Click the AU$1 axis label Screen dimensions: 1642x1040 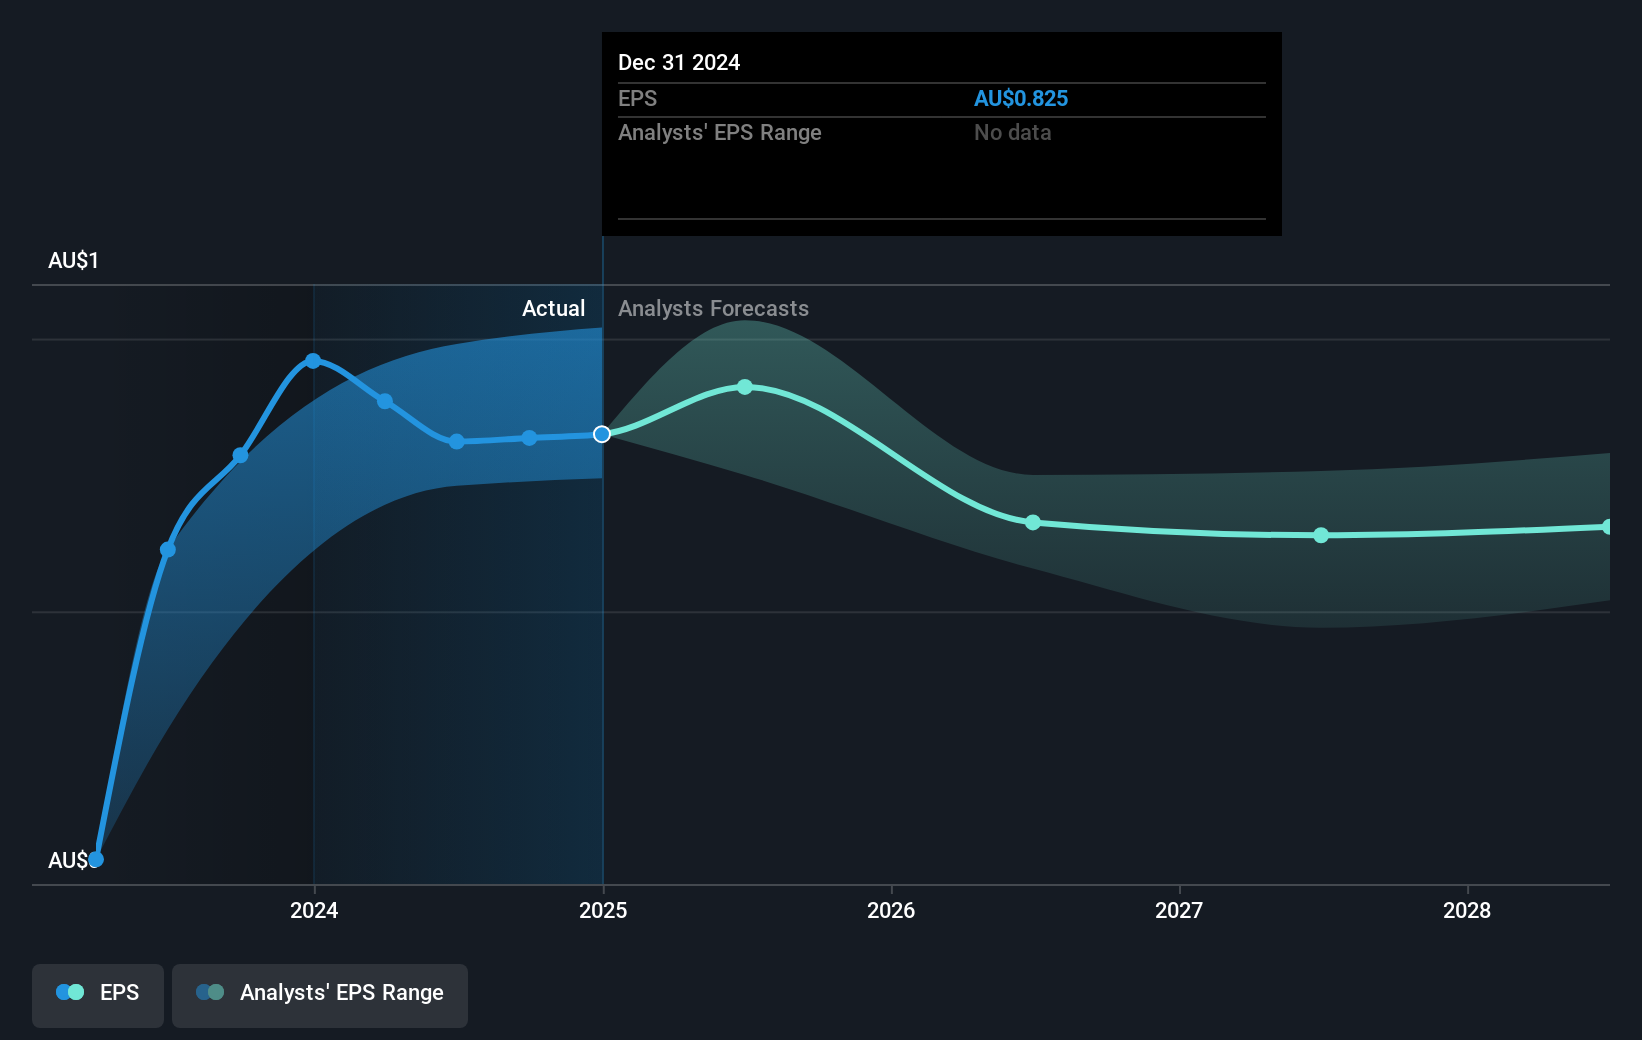tap(71, 260)
